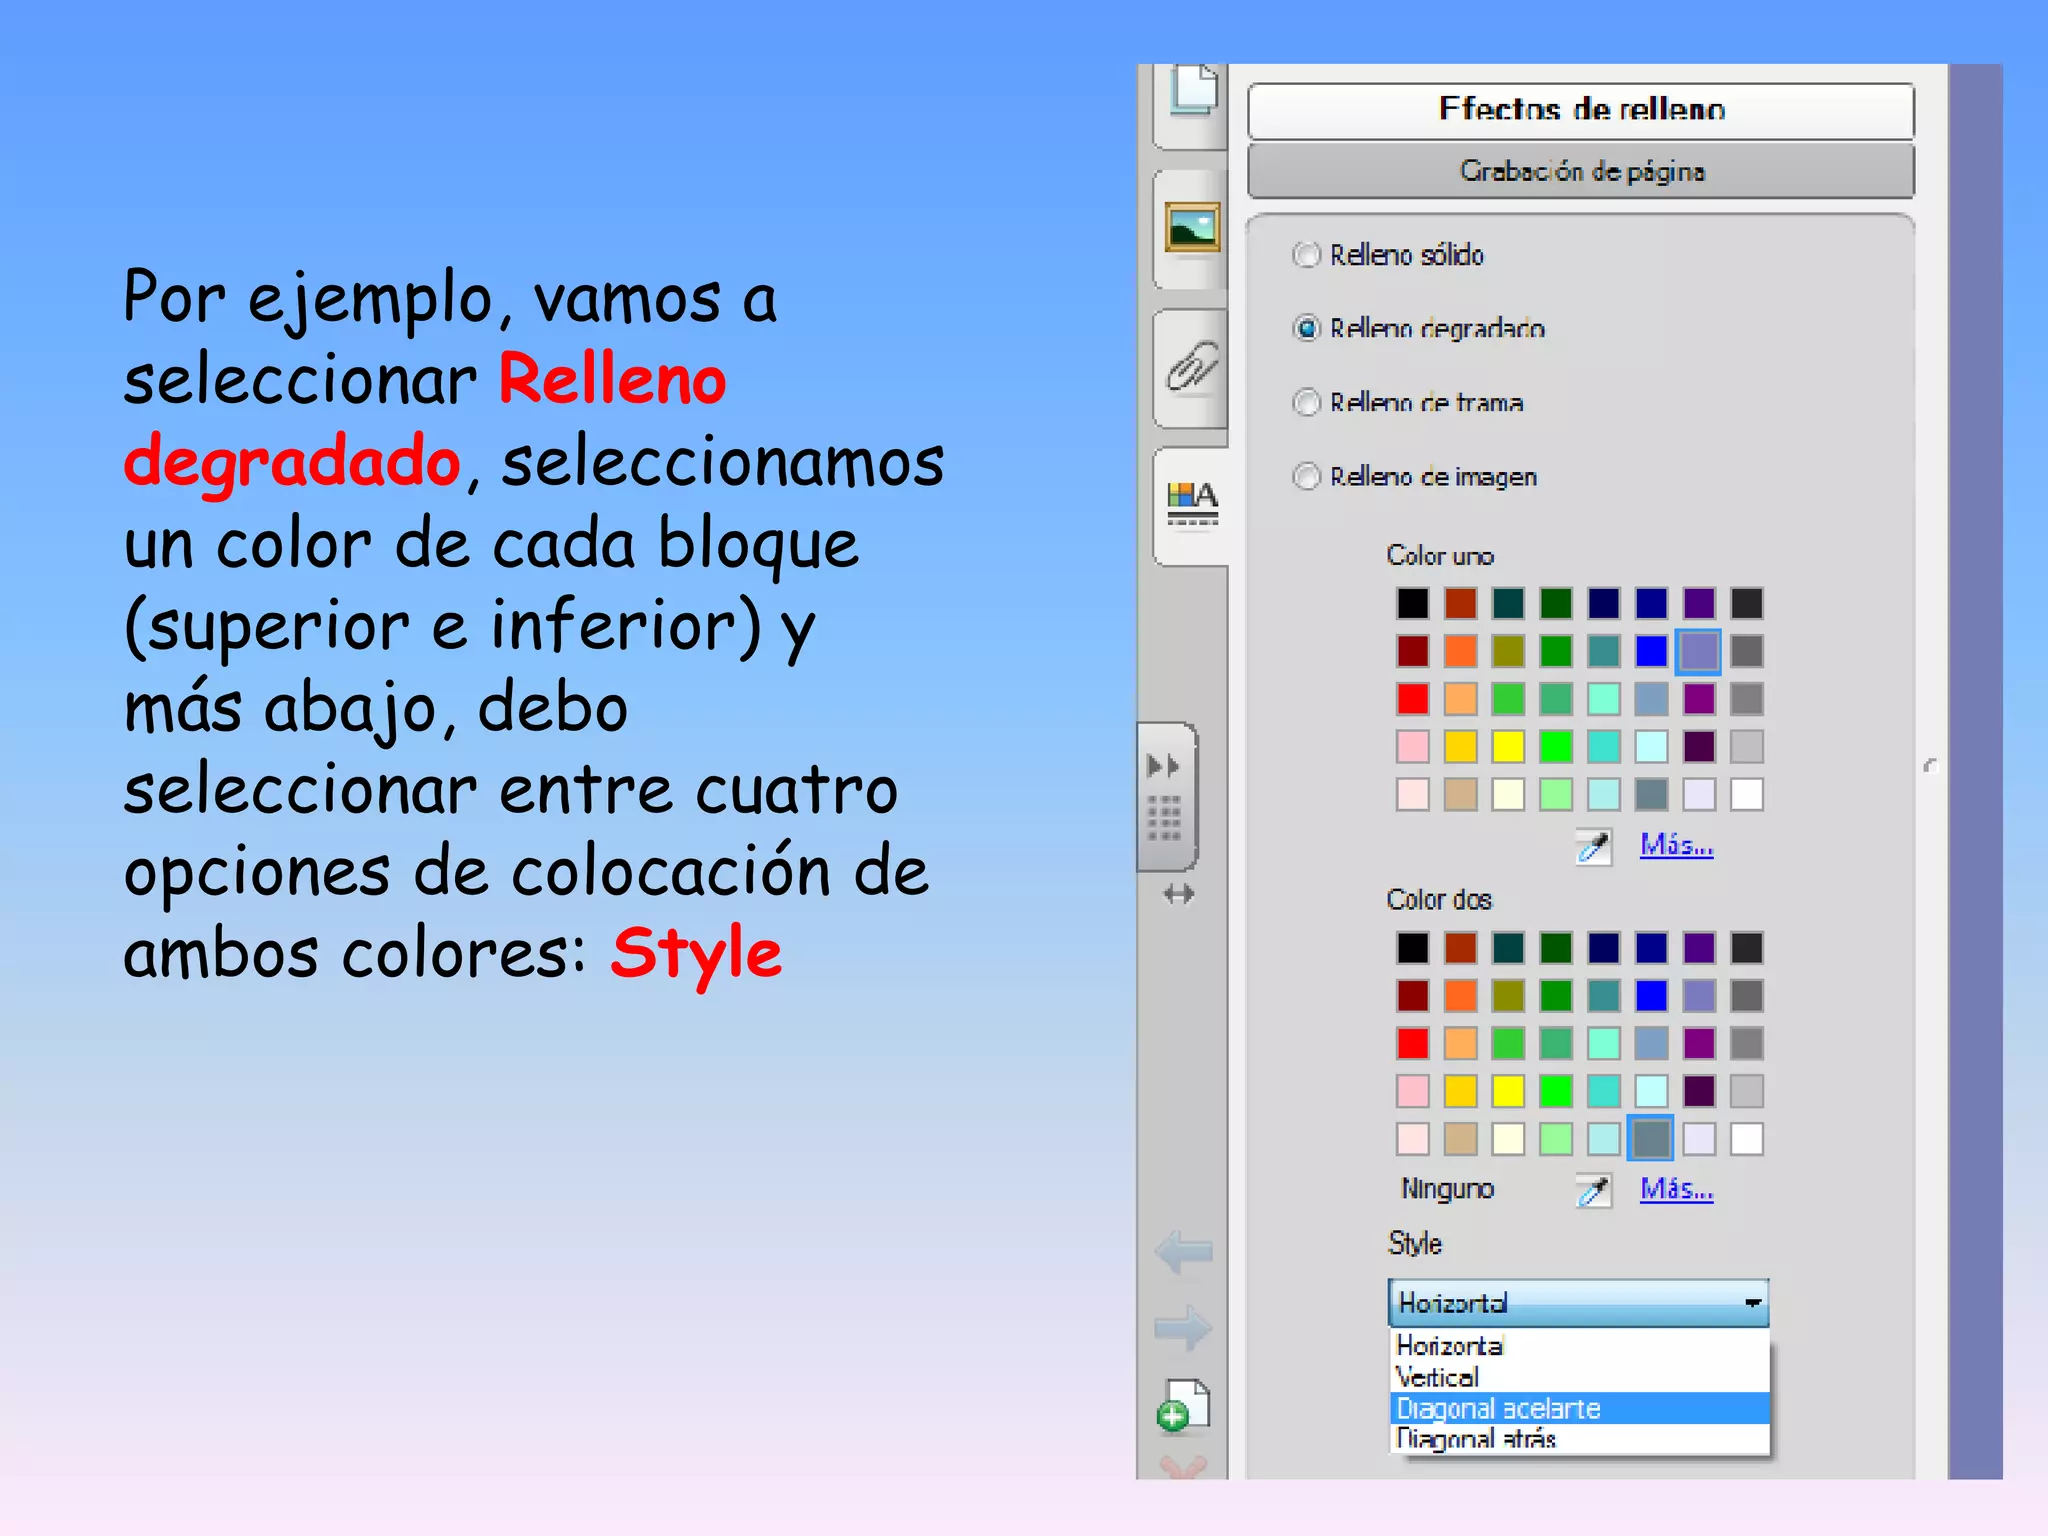Image resolution: width=2048 pixels, height=1536 pixels.
Task: Select pure blue swatch in Color dos
Action: (1651, 995)
